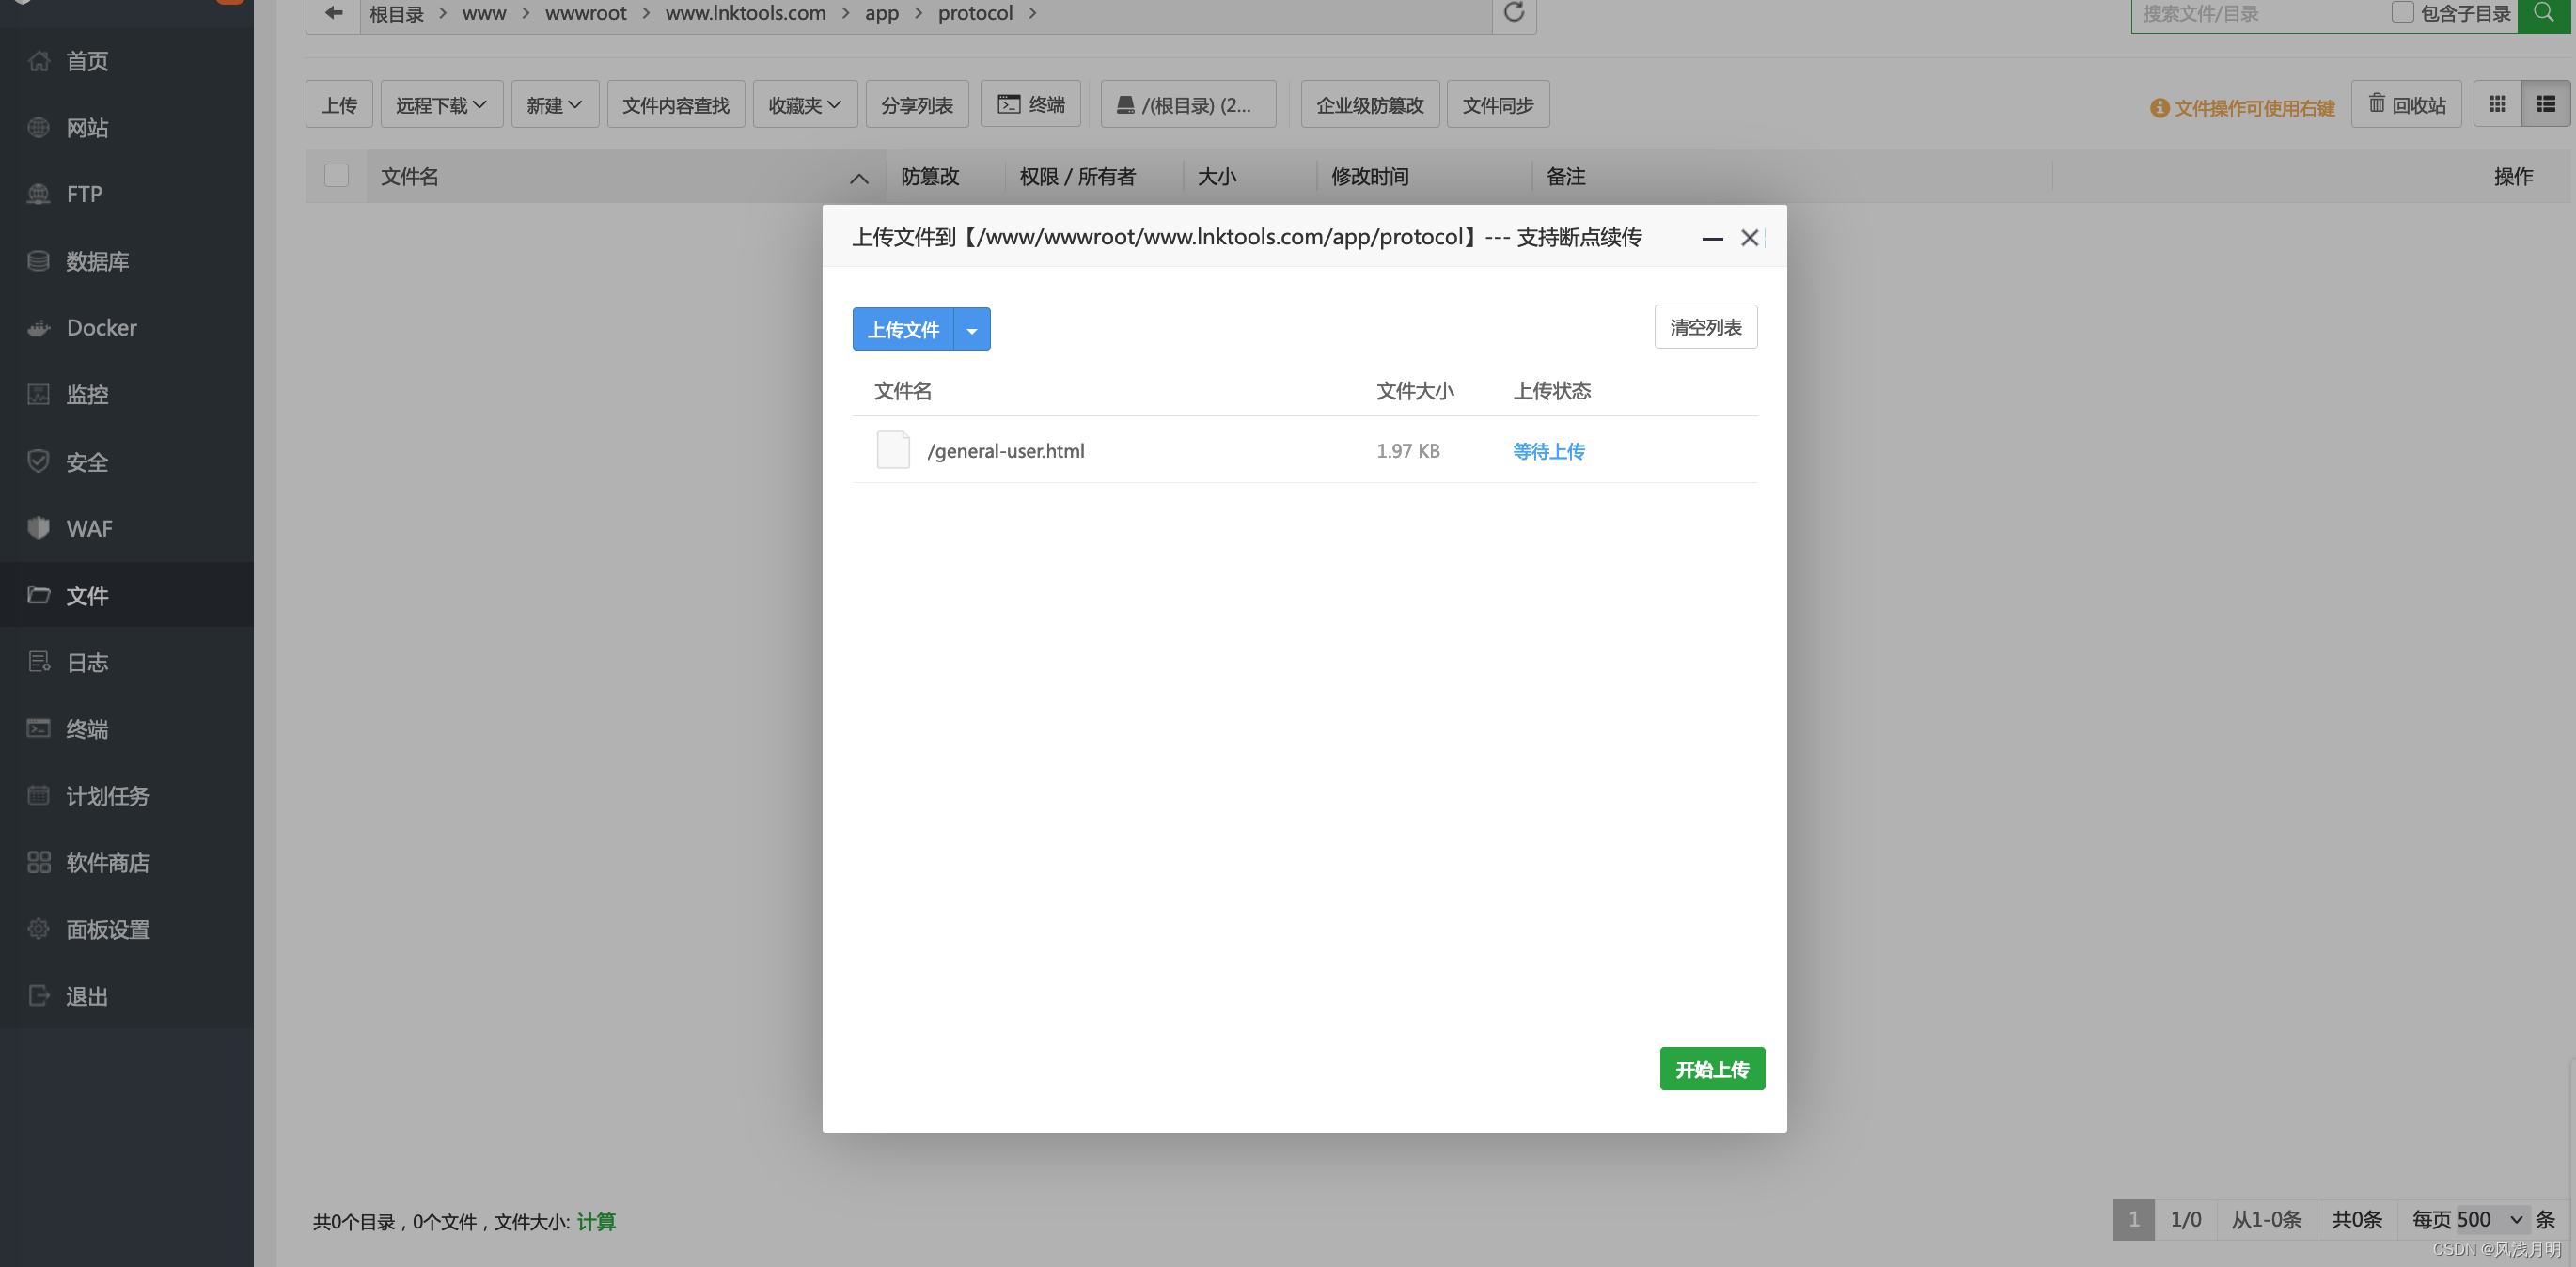Viewport: 2576px width, 1267px height.
Task: Click the www.lnktools.com breadcrumb
Action: pos(745,14)
